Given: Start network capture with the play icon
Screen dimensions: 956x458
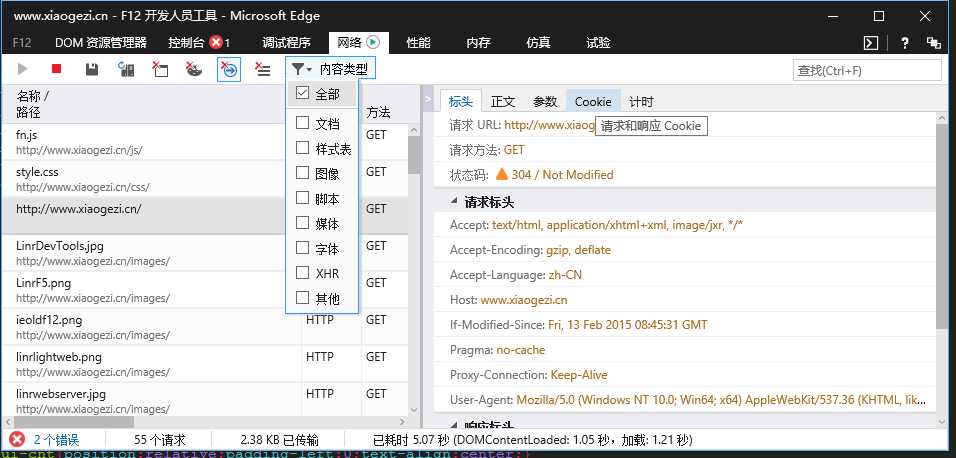Looking at the screenshot, I should (x=23, y=70).
